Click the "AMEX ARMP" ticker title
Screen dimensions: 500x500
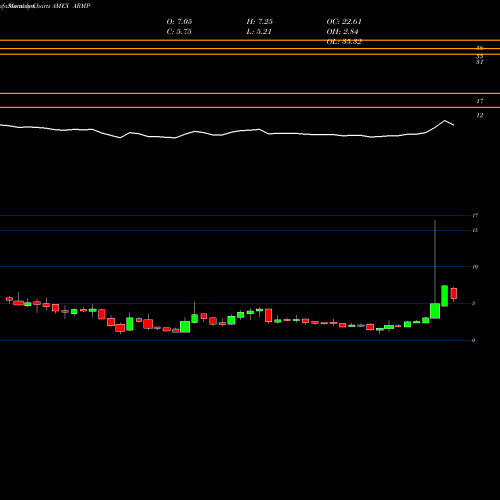[x=71, y=6]
